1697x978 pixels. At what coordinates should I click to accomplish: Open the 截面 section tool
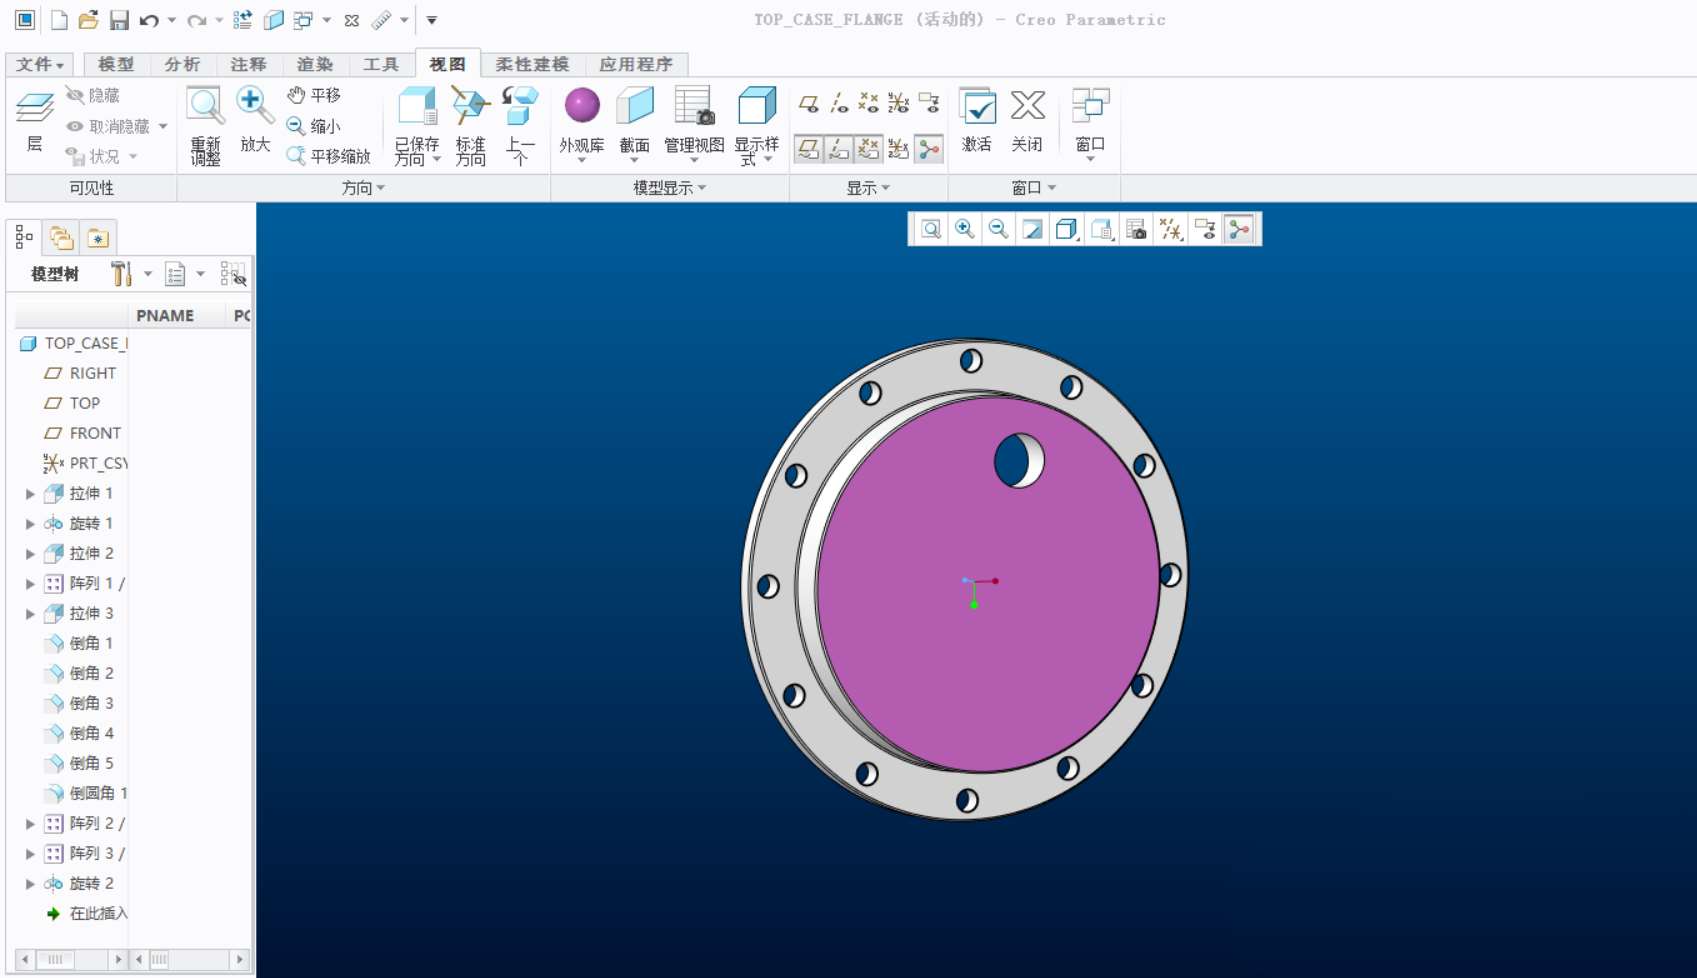tap(635, 122)
